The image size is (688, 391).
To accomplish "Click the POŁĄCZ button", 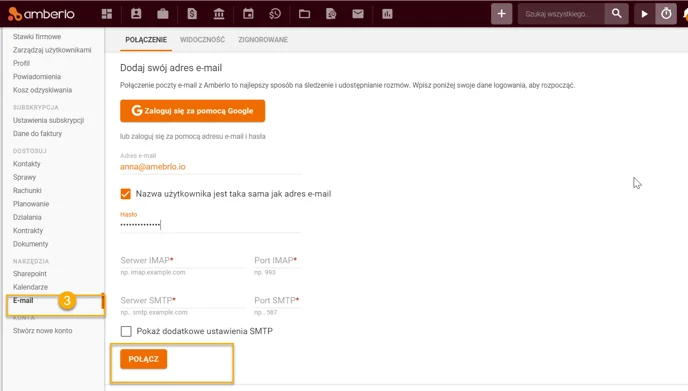I will pyautogui.click(x=143, y=359).
